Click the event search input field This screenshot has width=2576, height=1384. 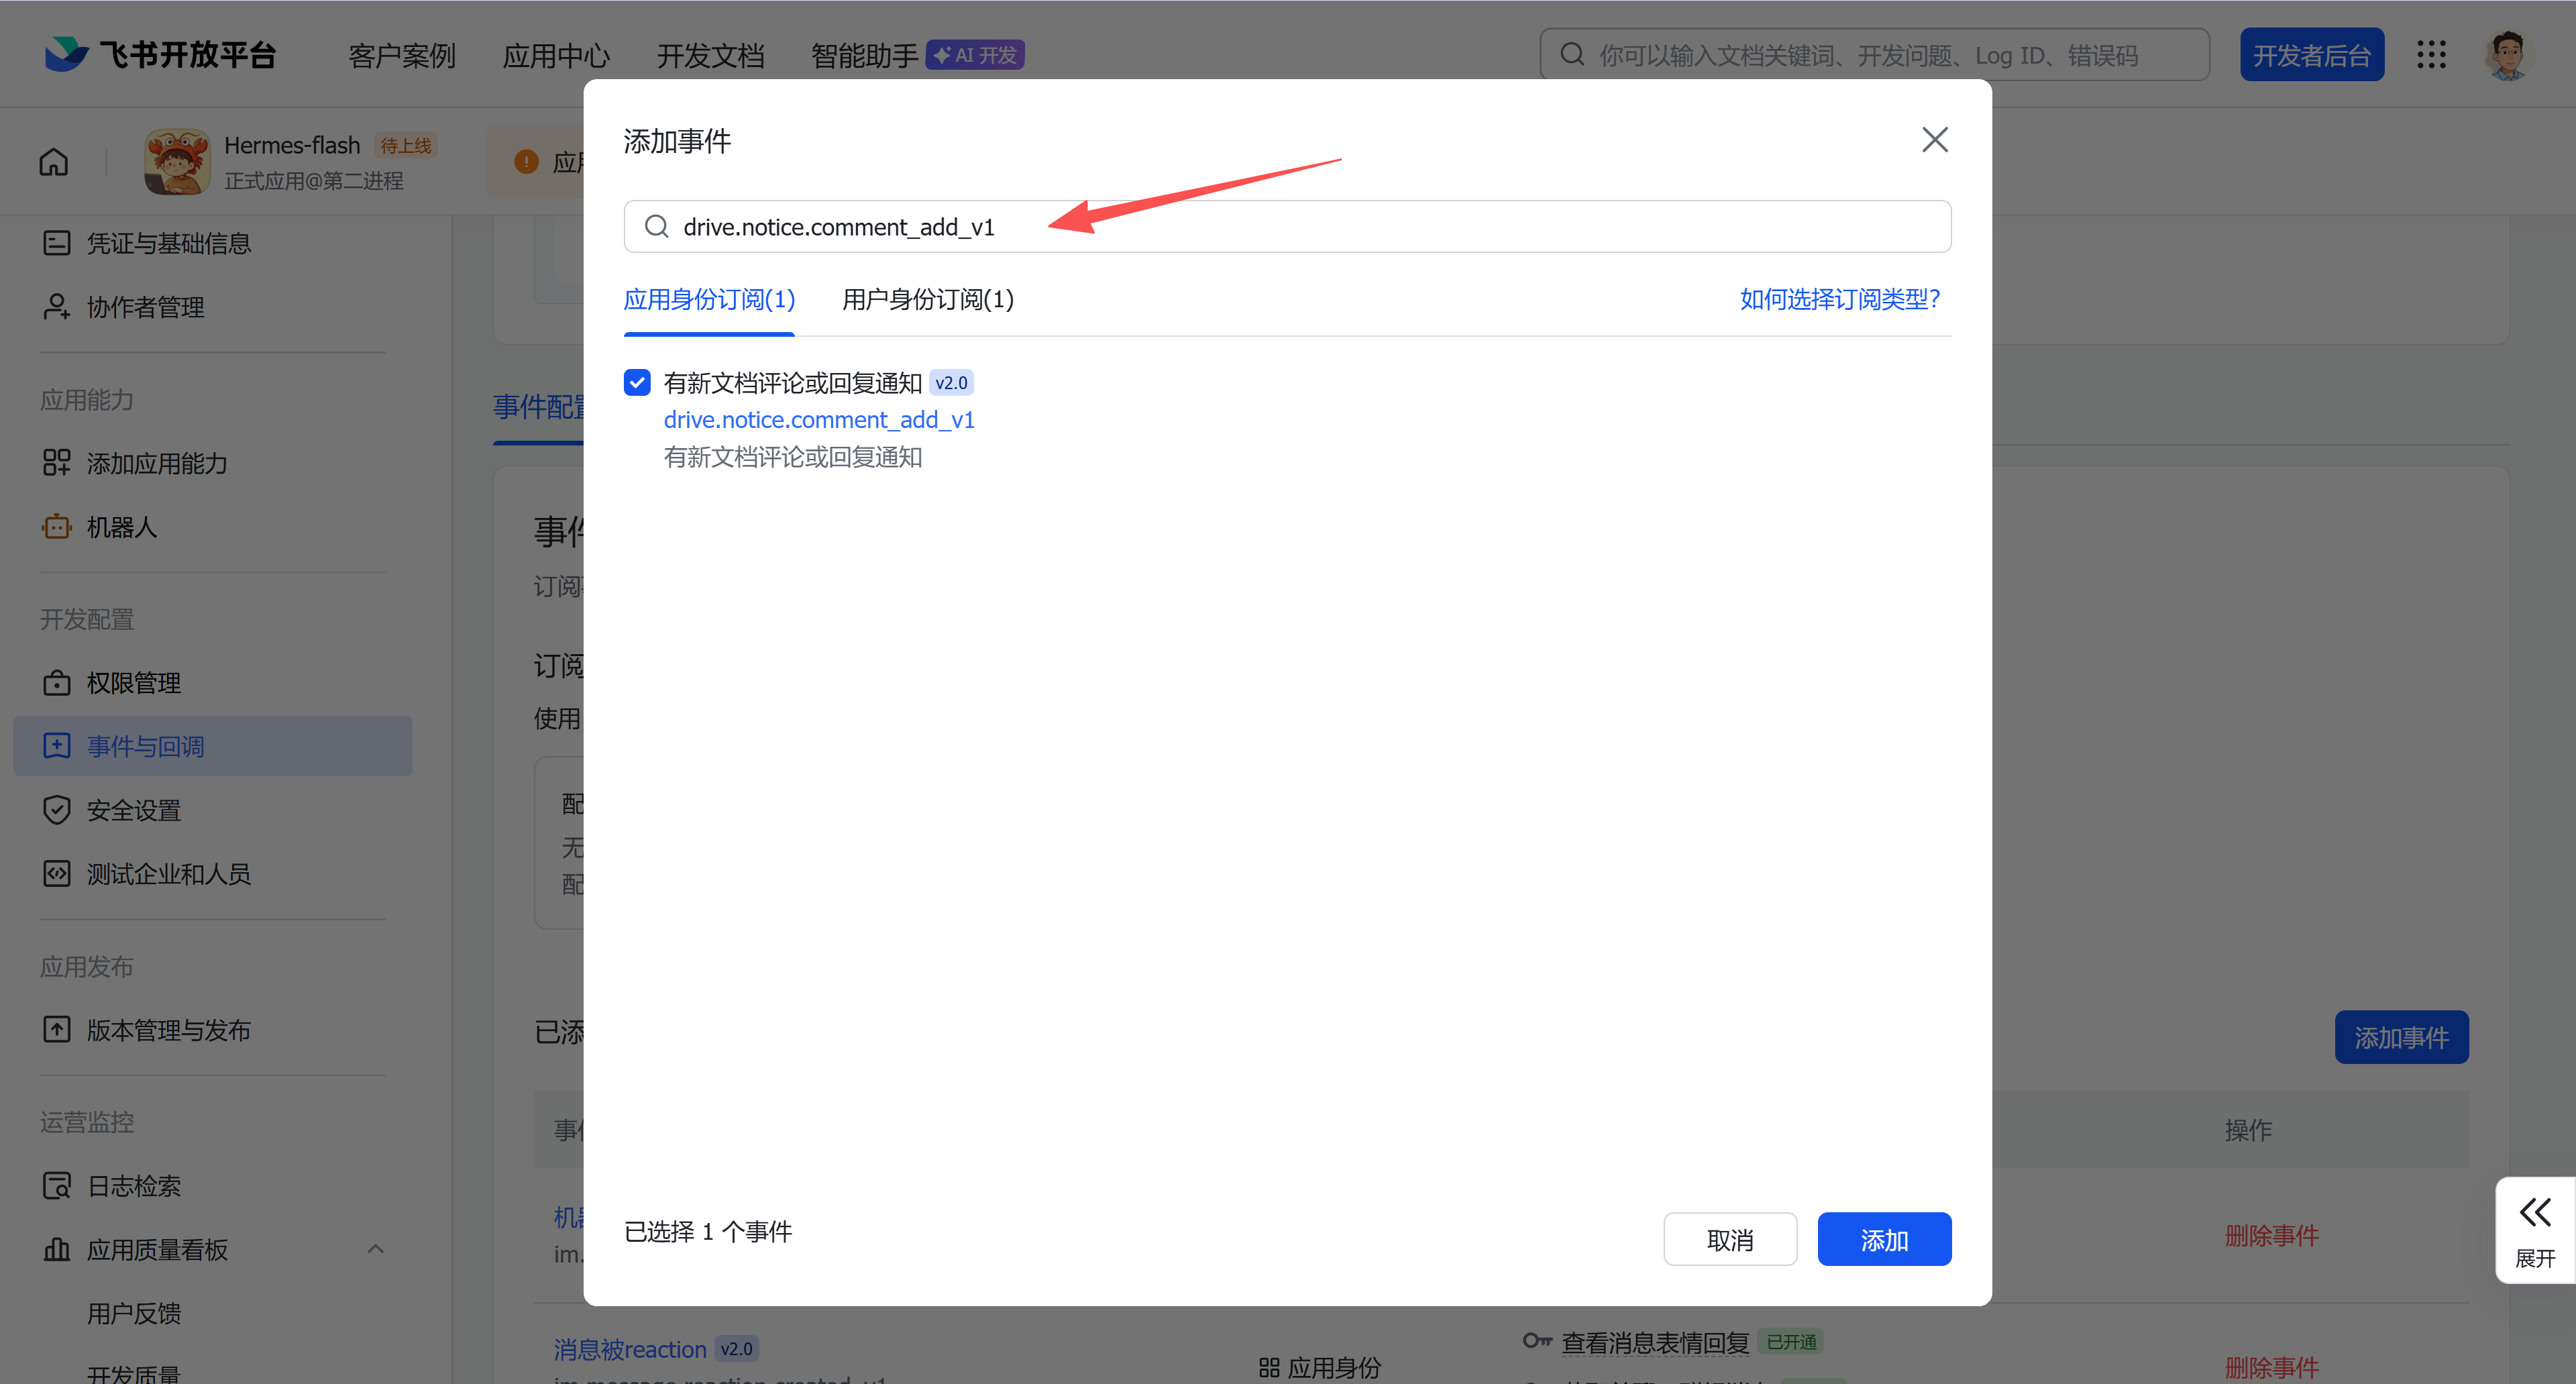[x=1287, y=227]
